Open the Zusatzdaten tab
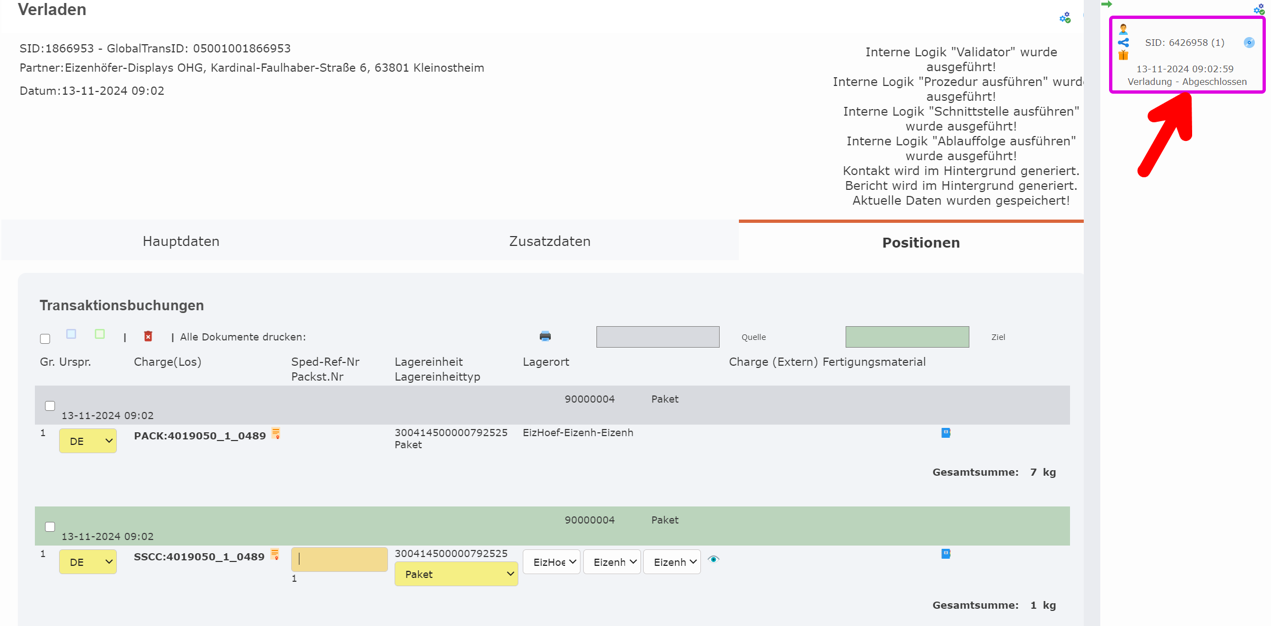1271x626 pixels. click(548, 241)
